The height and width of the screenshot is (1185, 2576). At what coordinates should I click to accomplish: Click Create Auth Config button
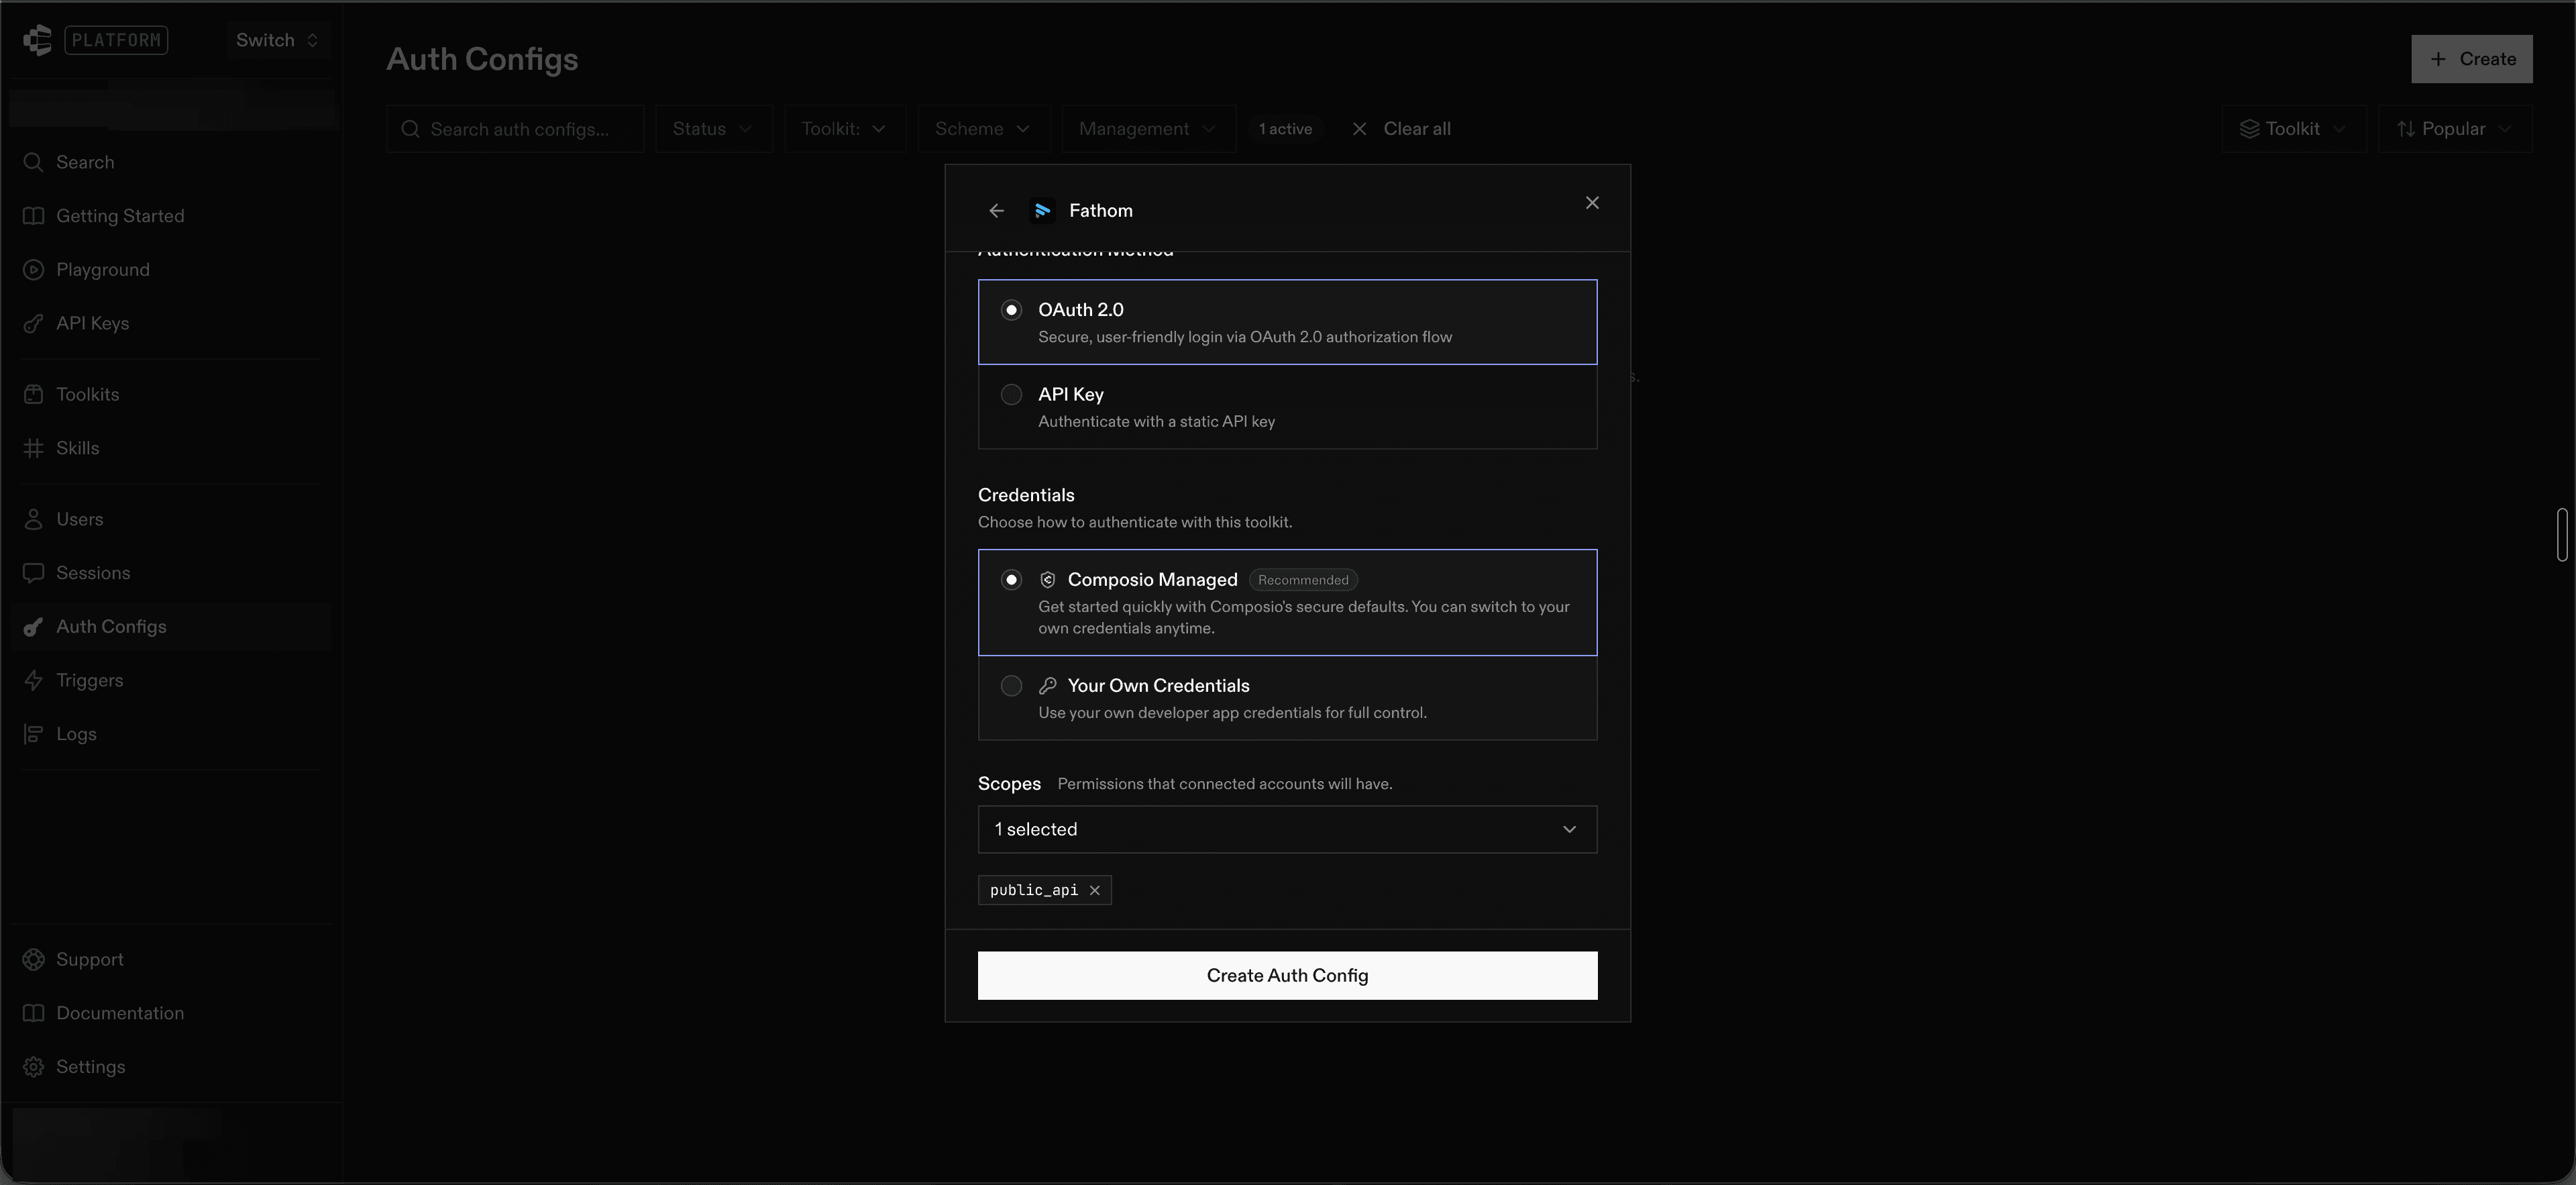coord(1287,975)
